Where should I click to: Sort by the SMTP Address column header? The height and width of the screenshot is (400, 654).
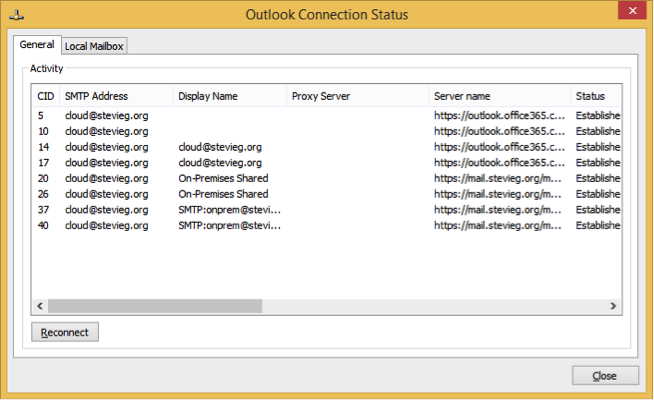pos(116,96)
